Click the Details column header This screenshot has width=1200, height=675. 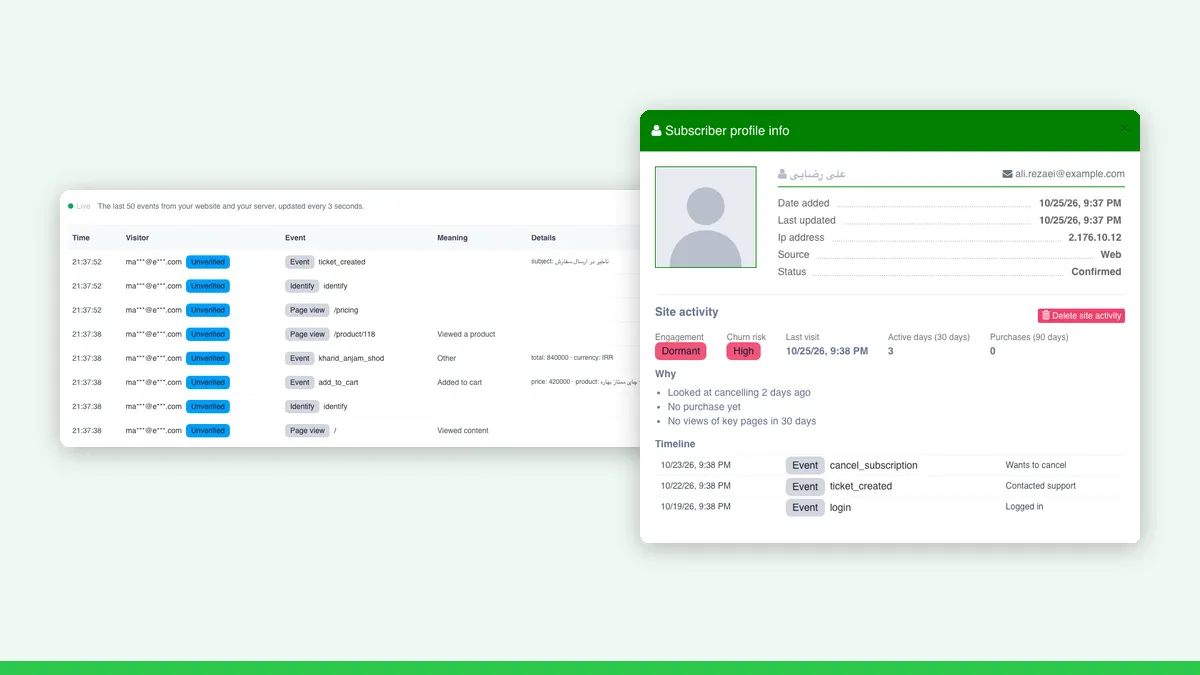tap(543, 238)
